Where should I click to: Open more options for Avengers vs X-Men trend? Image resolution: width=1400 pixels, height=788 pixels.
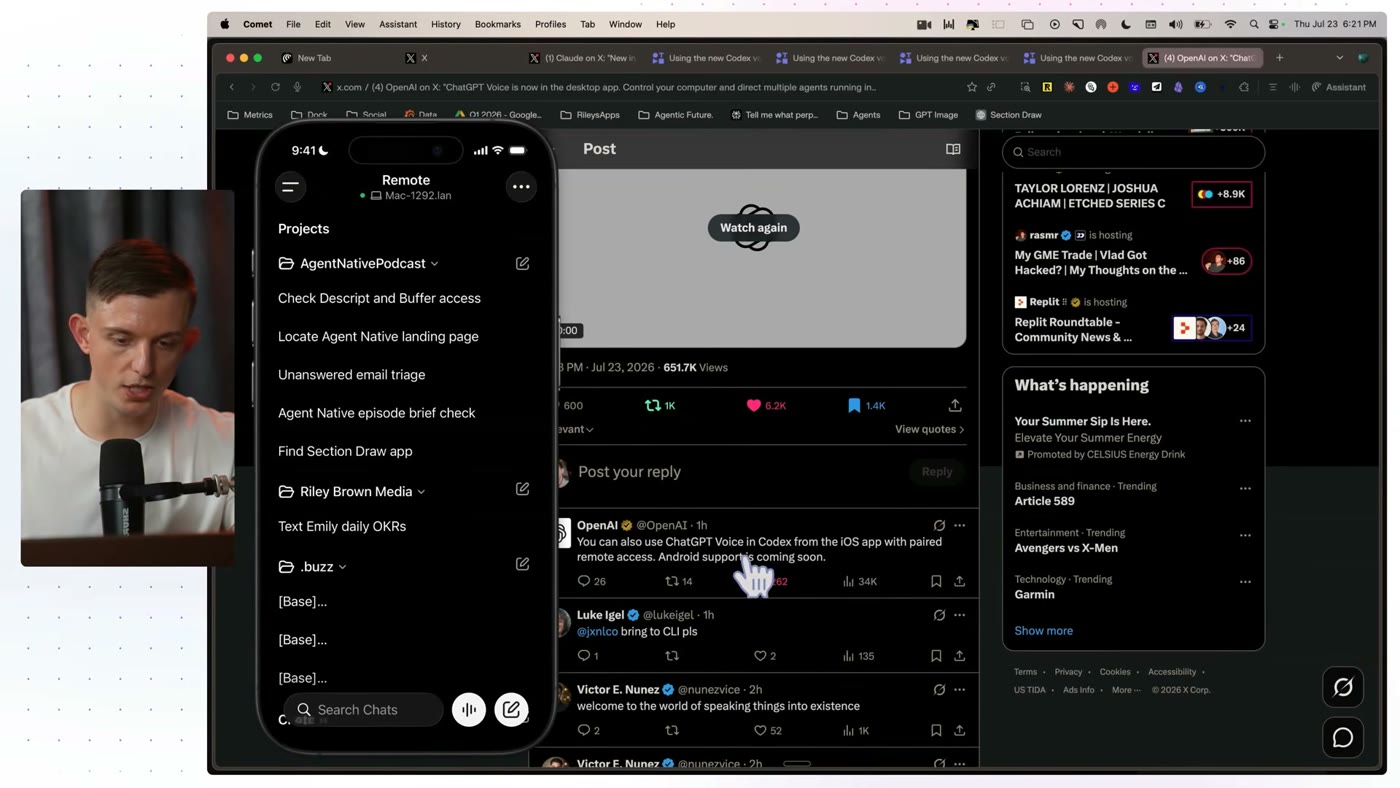click(1245, 535)
